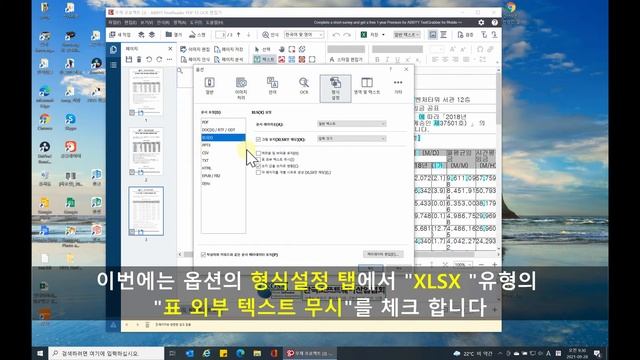Click the Recognize (인식) toolbar button
Image resolution: width=640 pixels, height=360 pixels.
270,35
